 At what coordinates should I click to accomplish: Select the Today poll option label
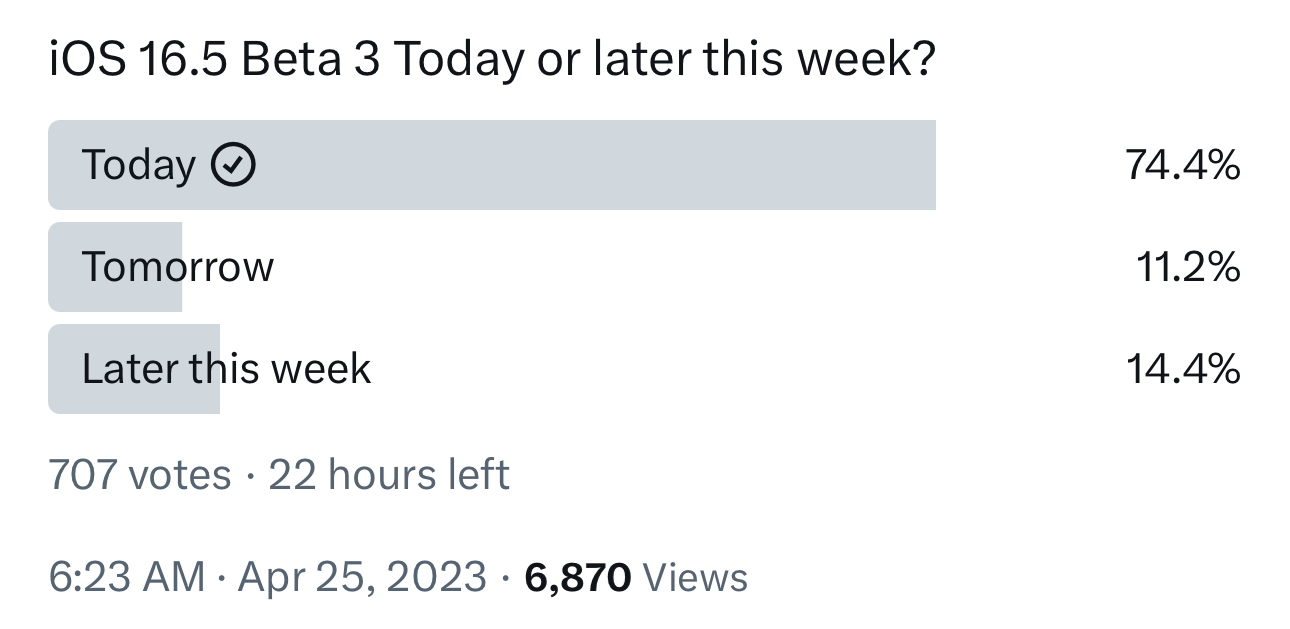[x=138, y=165]
